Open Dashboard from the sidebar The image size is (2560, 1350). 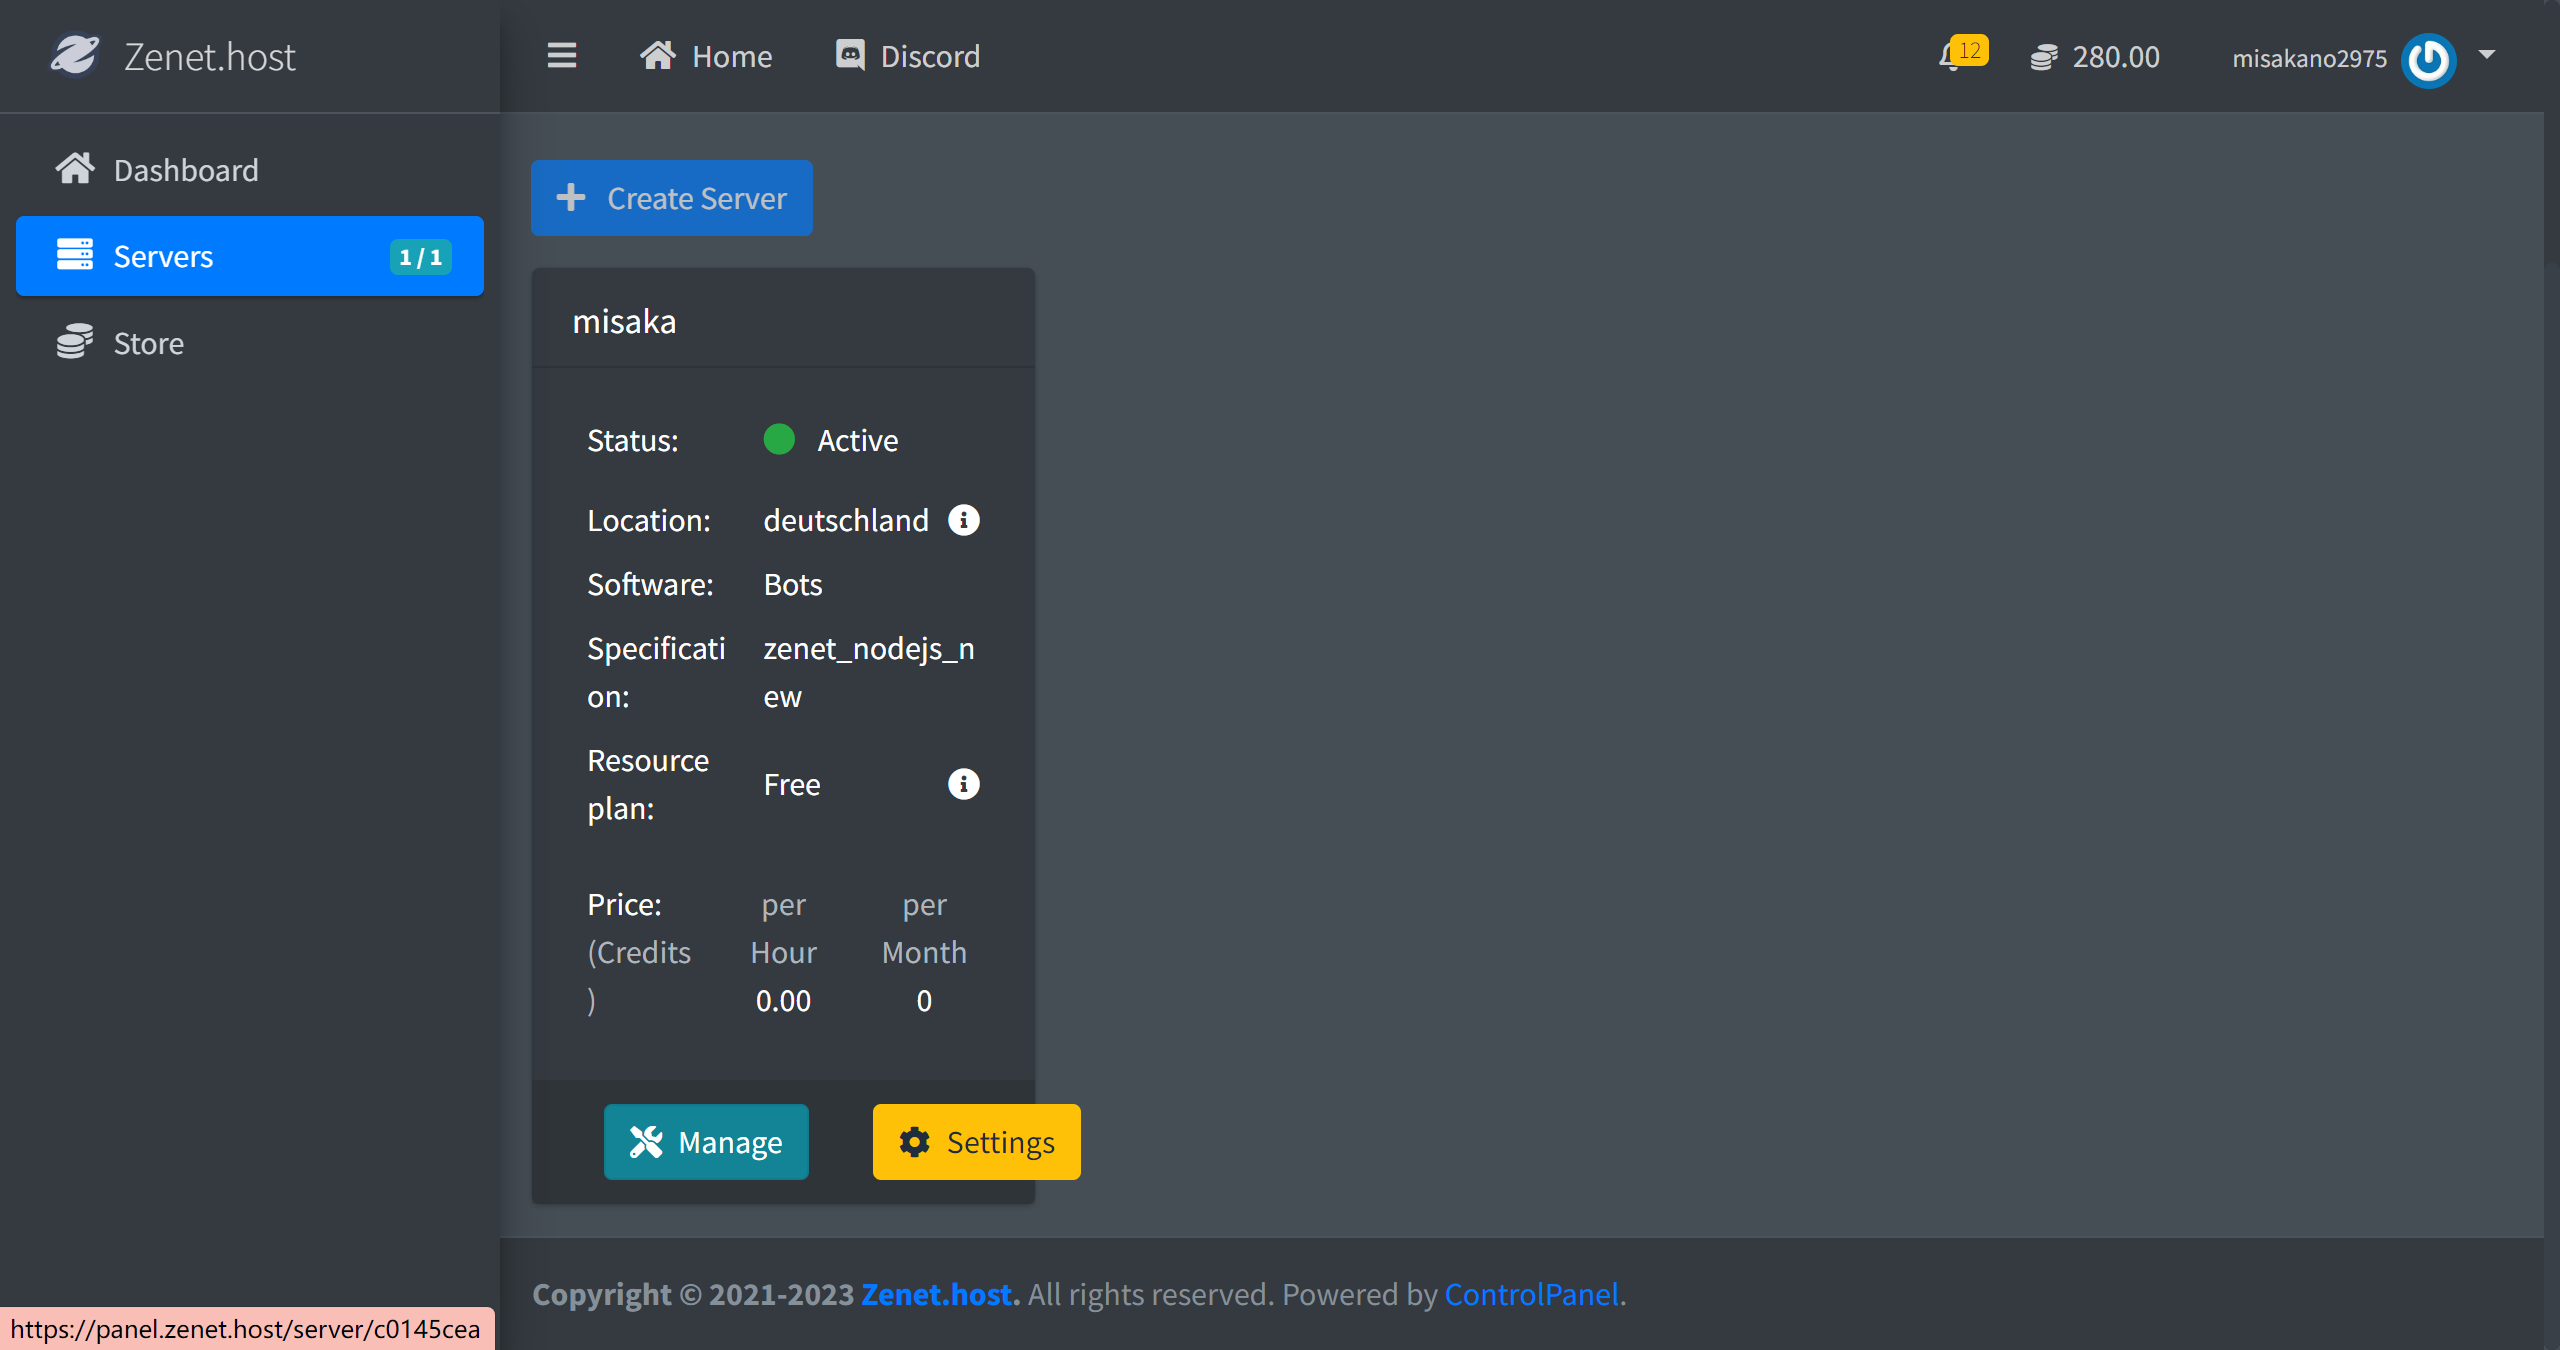186,170
